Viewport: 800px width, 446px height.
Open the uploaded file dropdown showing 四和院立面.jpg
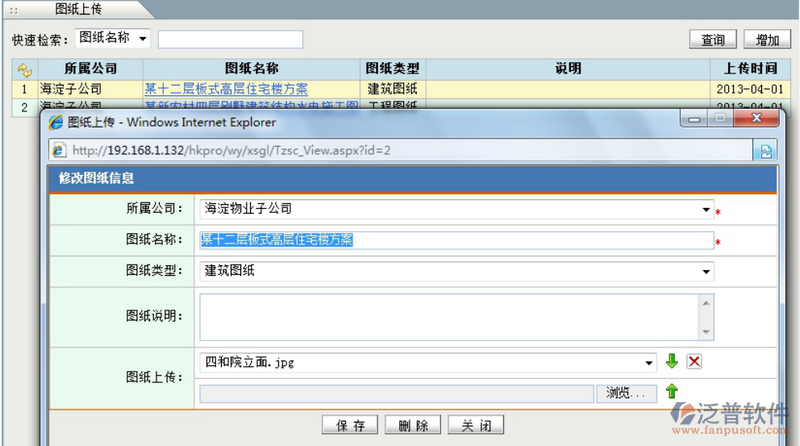point(649,362)
